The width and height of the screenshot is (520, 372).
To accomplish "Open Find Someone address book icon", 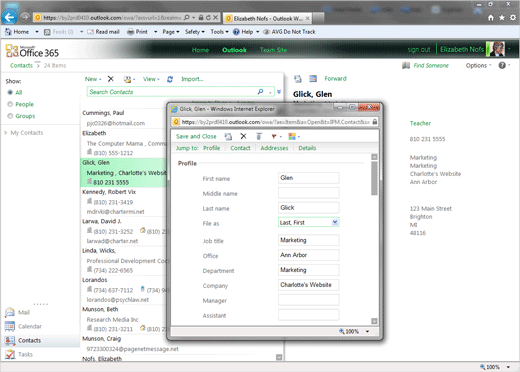I will tap(406, 65).
